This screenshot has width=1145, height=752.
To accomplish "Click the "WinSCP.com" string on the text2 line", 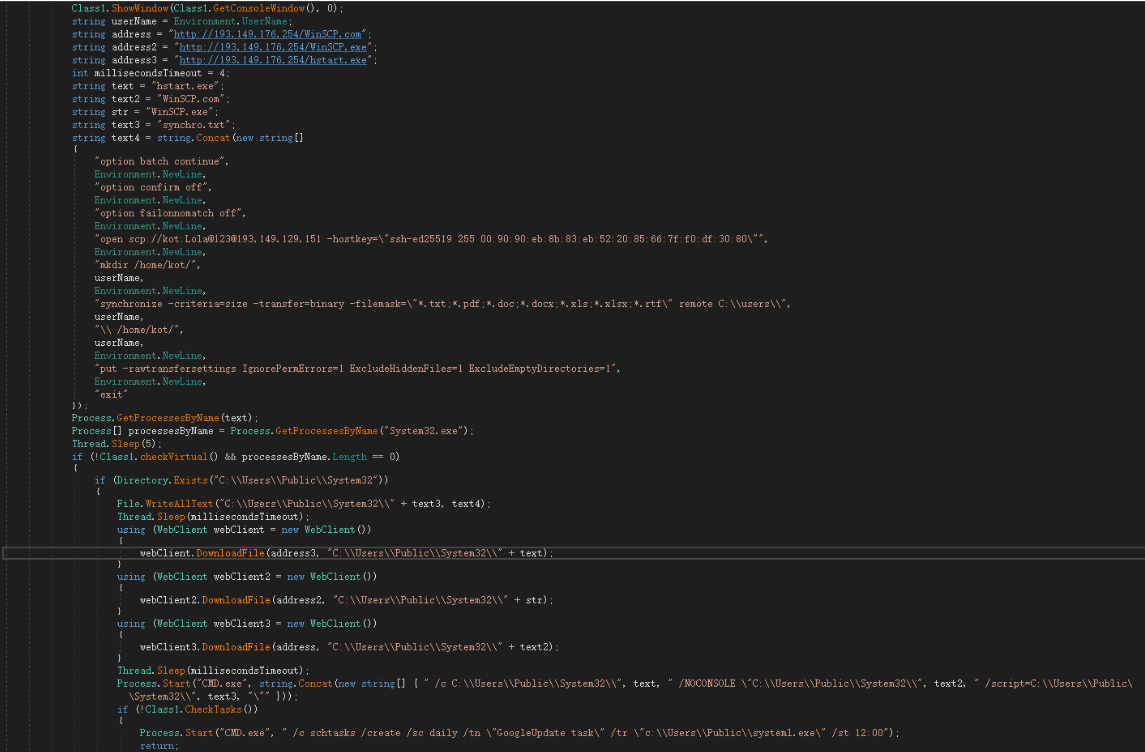I will [191, 99].
